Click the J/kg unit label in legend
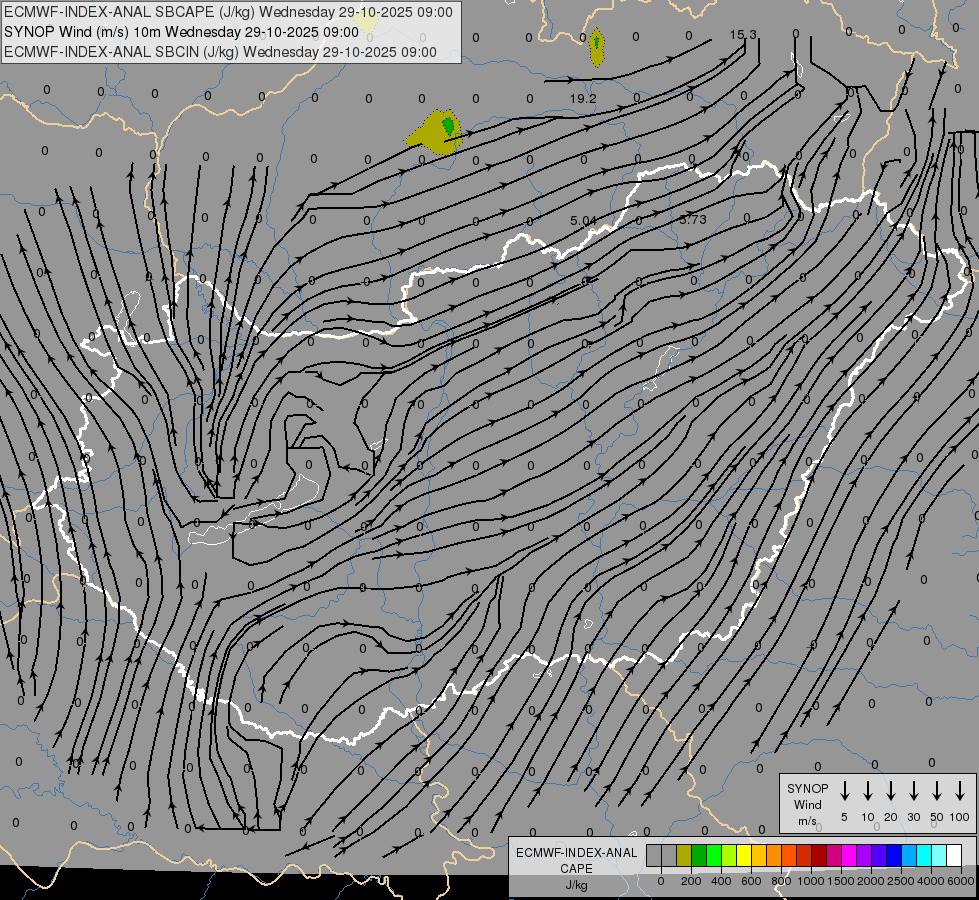Image resolution: width=979 pixels, height=900 pixels. 576,885
